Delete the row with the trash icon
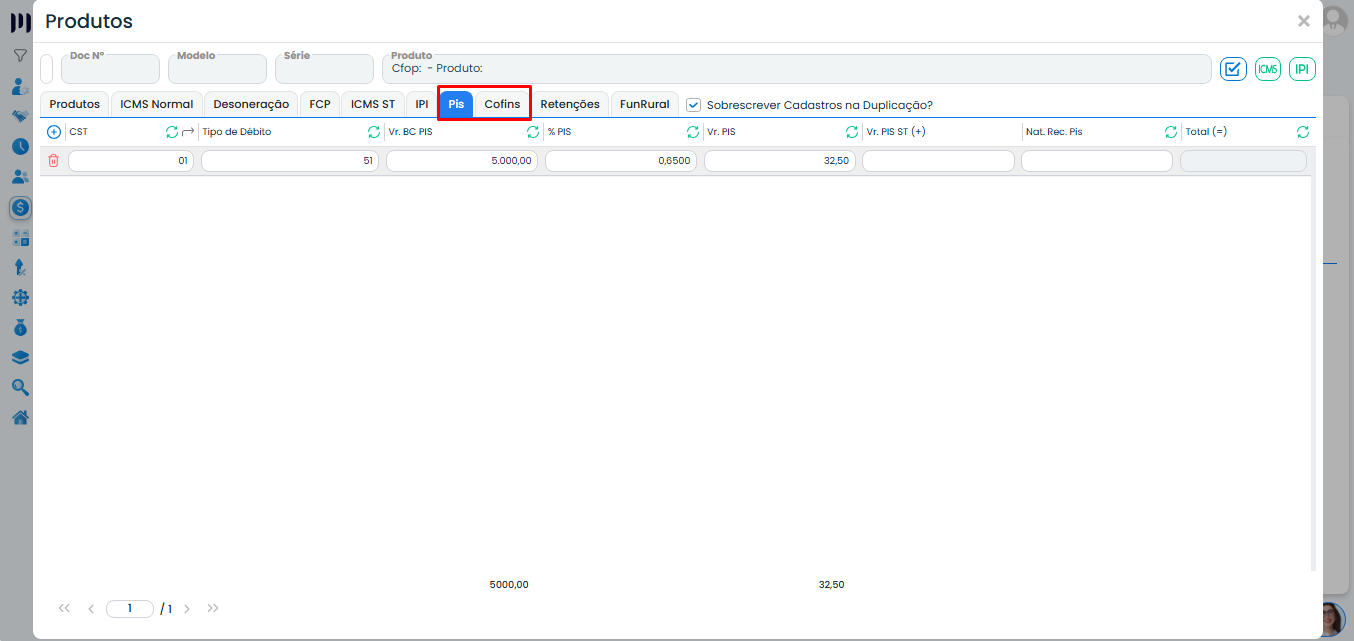This screenshot has height=641, width=1354. [x=54, y=161]
